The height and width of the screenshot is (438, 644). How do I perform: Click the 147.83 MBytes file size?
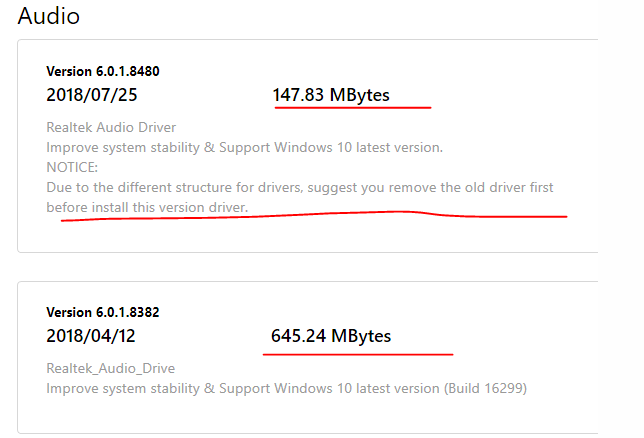point(331,95)
